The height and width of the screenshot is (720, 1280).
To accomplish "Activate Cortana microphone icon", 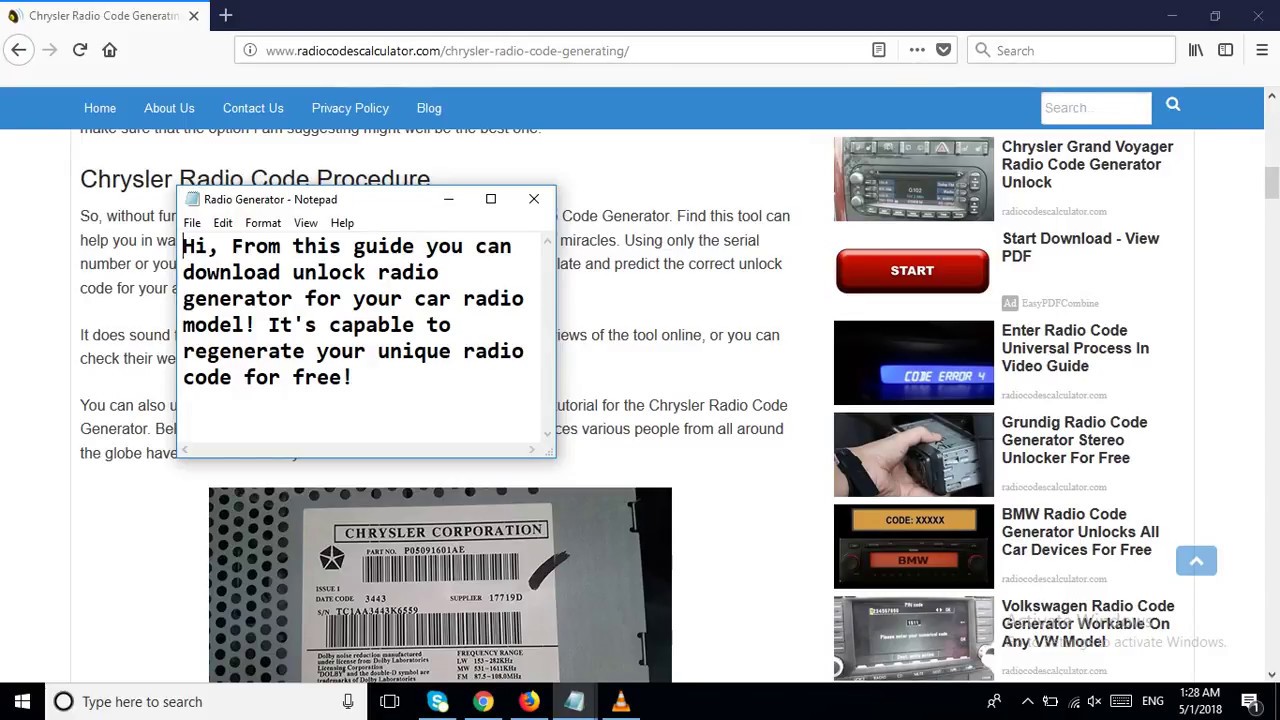I will tap(348, 702).
